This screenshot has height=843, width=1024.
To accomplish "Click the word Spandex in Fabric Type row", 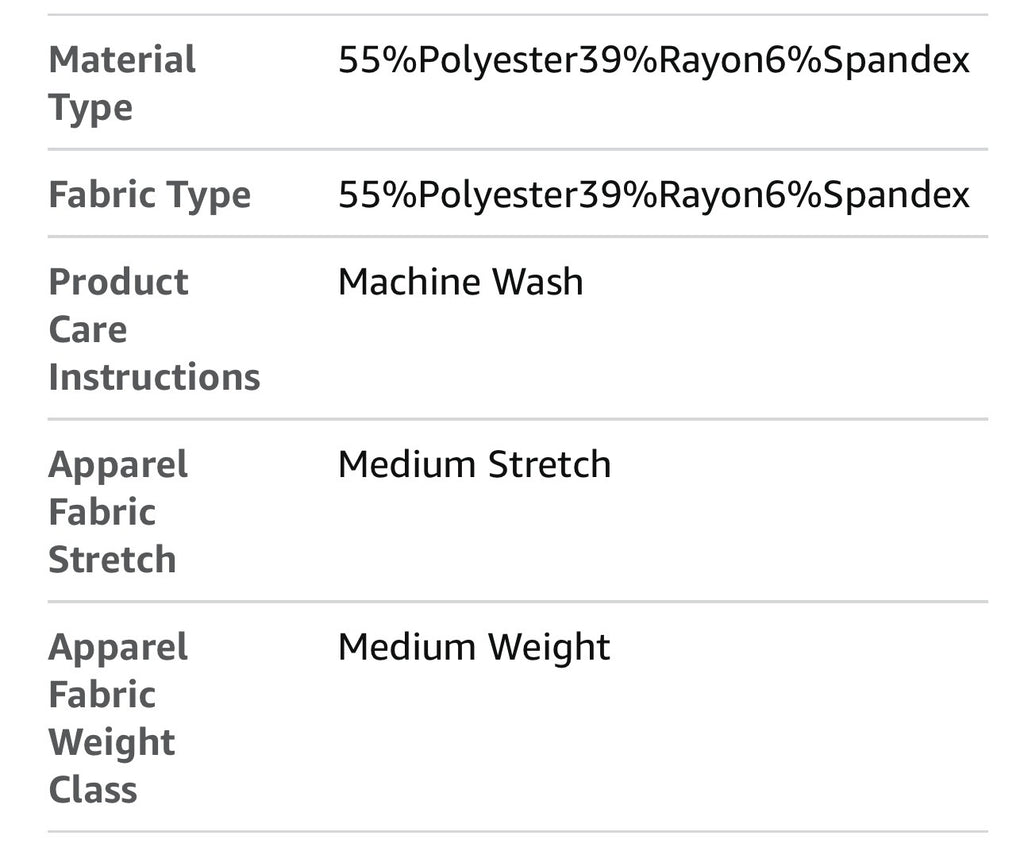I will coord(896,195).
